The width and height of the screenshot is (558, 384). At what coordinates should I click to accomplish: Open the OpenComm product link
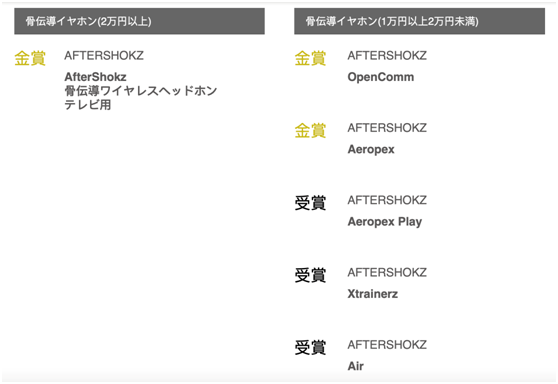tap(380, 77)
